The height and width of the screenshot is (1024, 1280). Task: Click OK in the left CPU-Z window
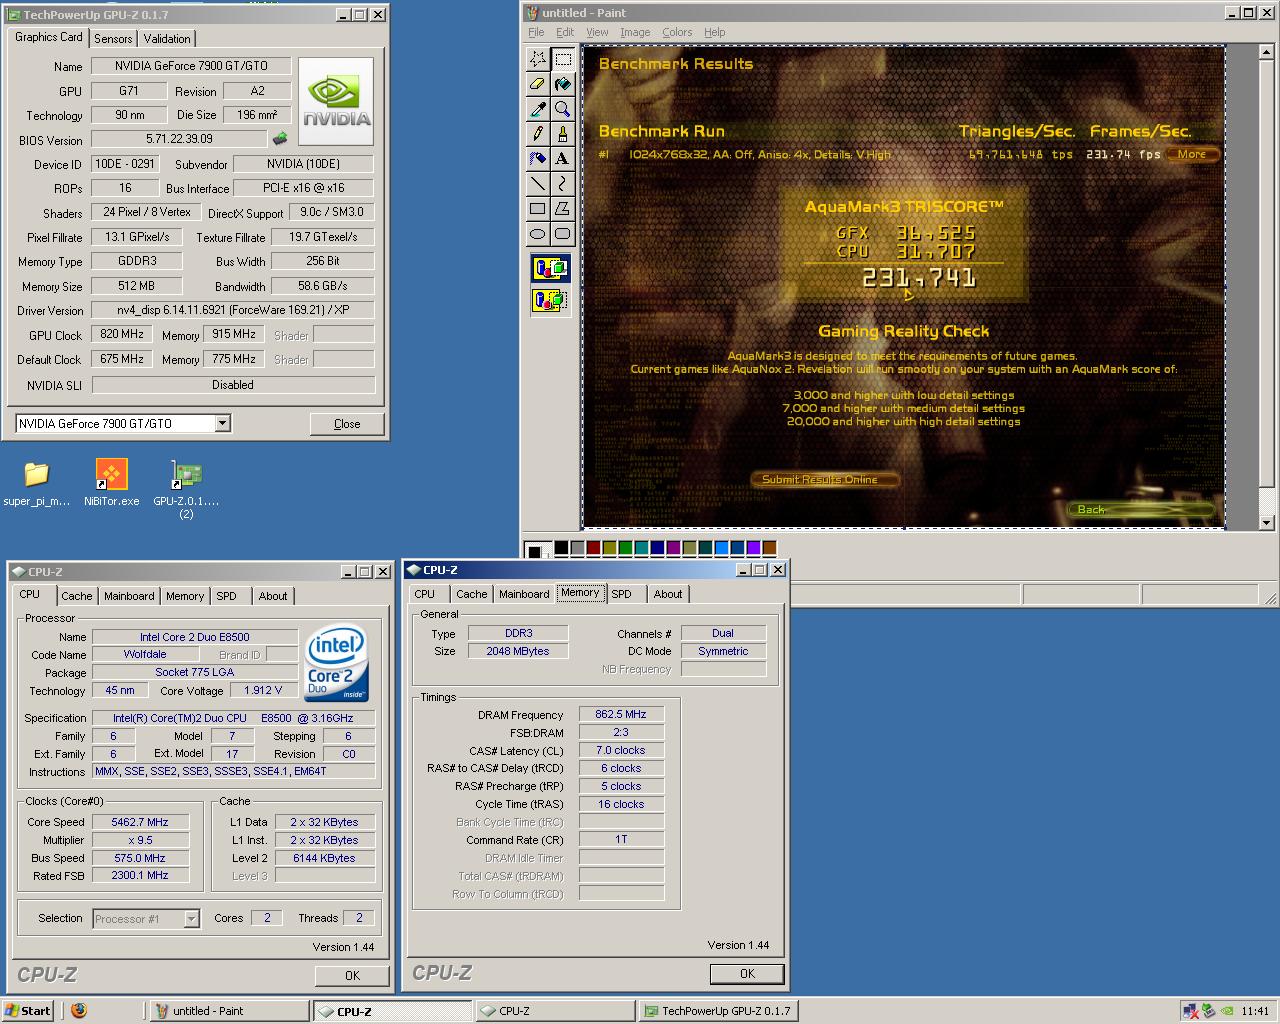point(352,975)
